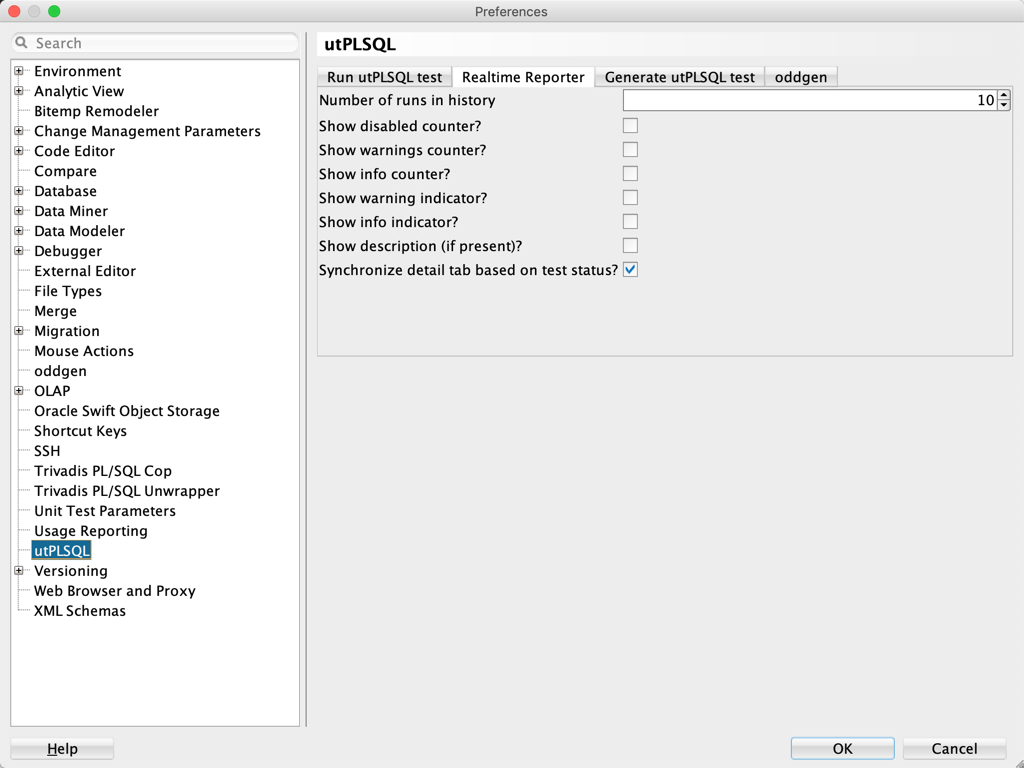Click the Cancel button
The width and height of the screenshot is (1024, 768).
(x=954, y=748)
